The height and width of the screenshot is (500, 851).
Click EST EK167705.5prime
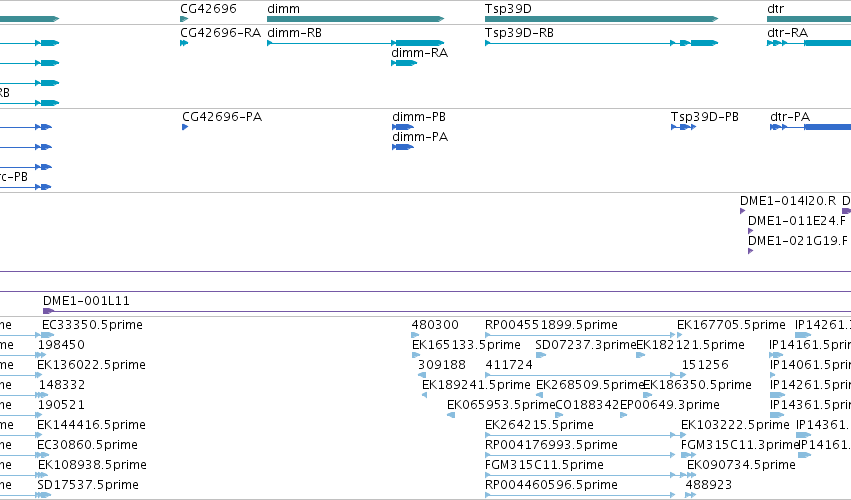(731, 325)
